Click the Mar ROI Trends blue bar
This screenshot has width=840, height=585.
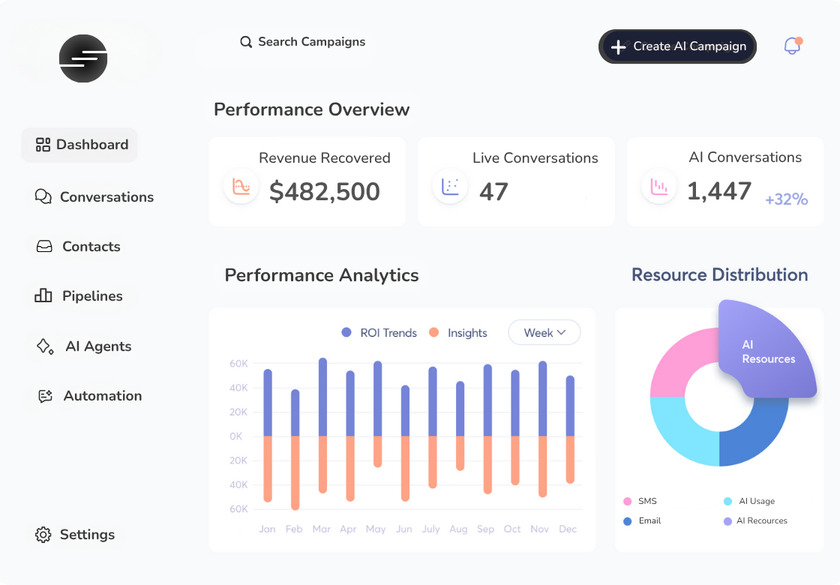coord(322,397)
